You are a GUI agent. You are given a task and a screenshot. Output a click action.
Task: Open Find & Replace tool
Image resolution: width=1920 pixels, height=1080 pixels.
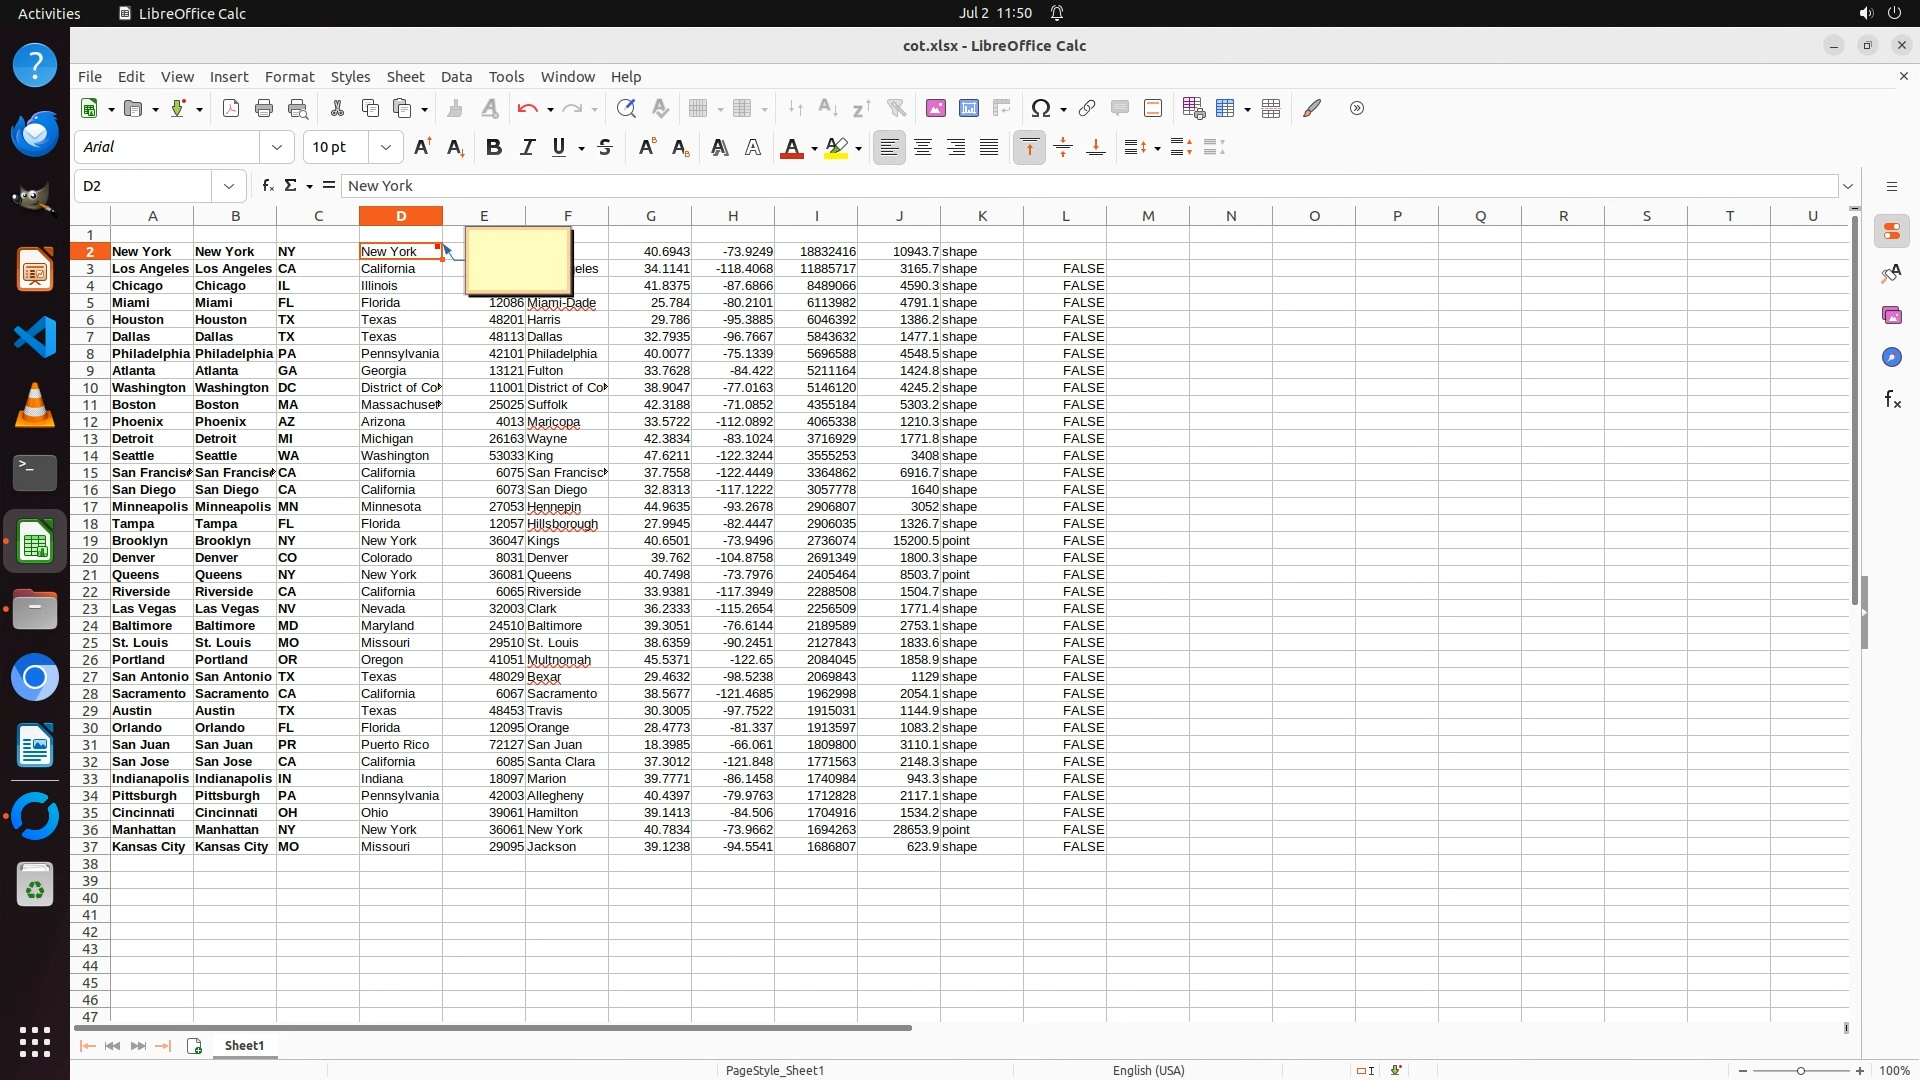click(x=626, y=109)
